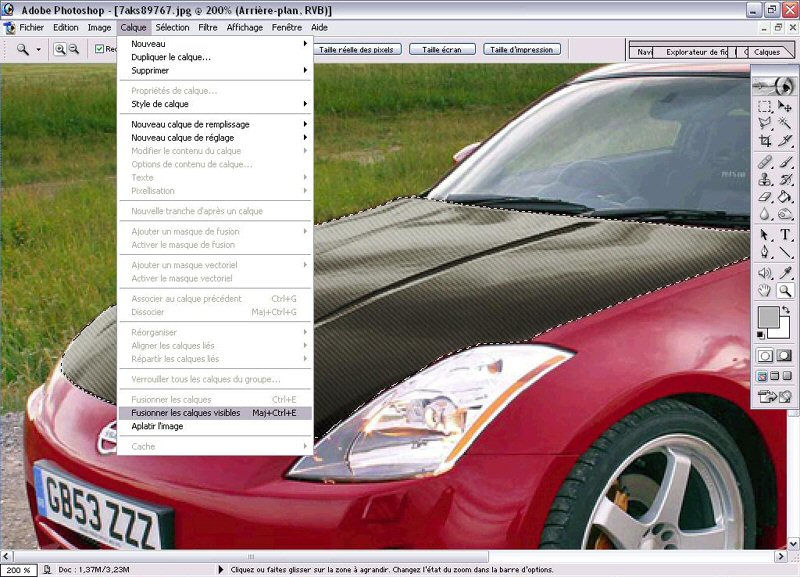800x577 pixels.
Task: Open the Affichage menu
Action: tap(244, 28)
